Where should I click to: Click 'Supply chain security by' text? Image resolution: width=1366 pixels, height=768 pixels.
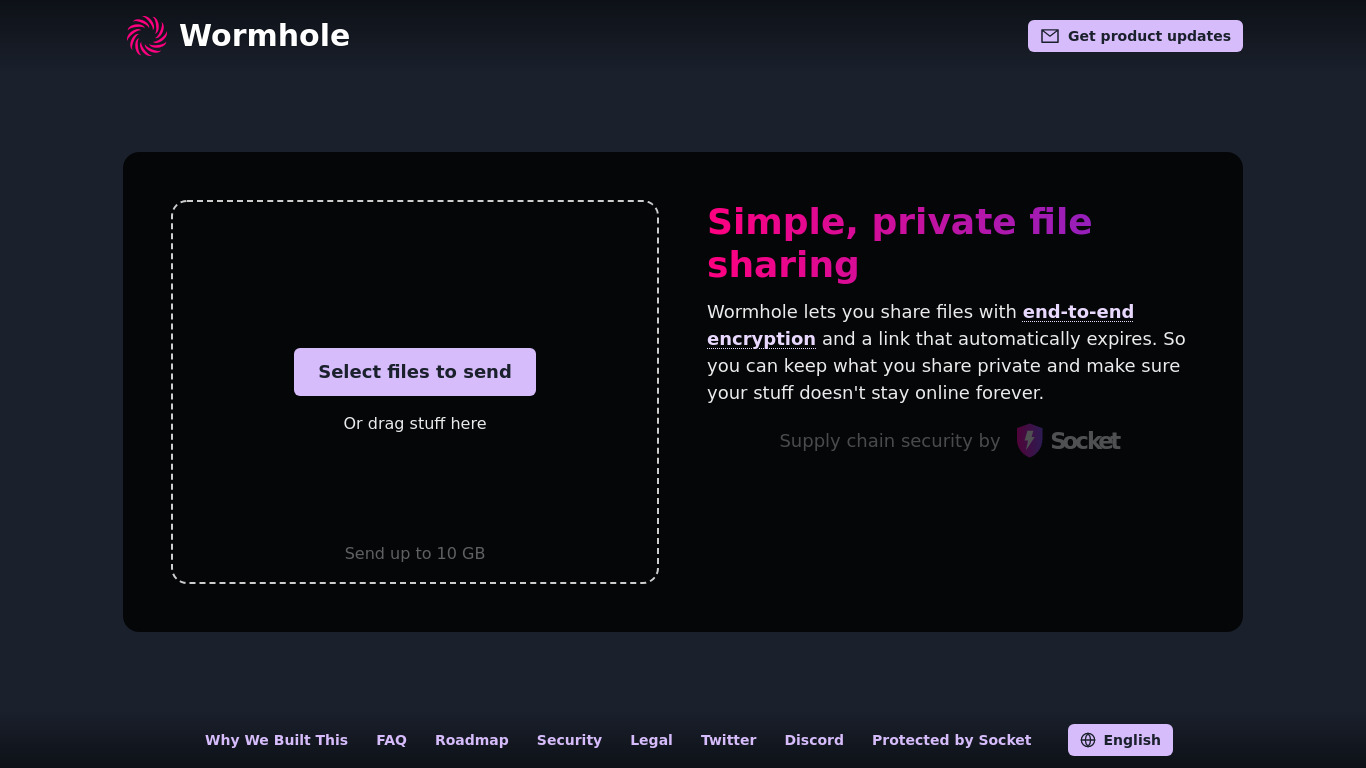(890, 441)
